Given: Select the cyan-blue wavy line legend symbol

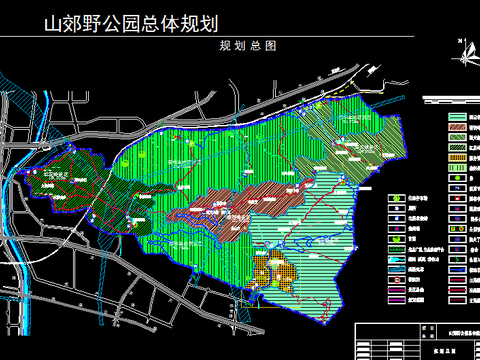Looking at the screenshot, I should click(397, 270).
